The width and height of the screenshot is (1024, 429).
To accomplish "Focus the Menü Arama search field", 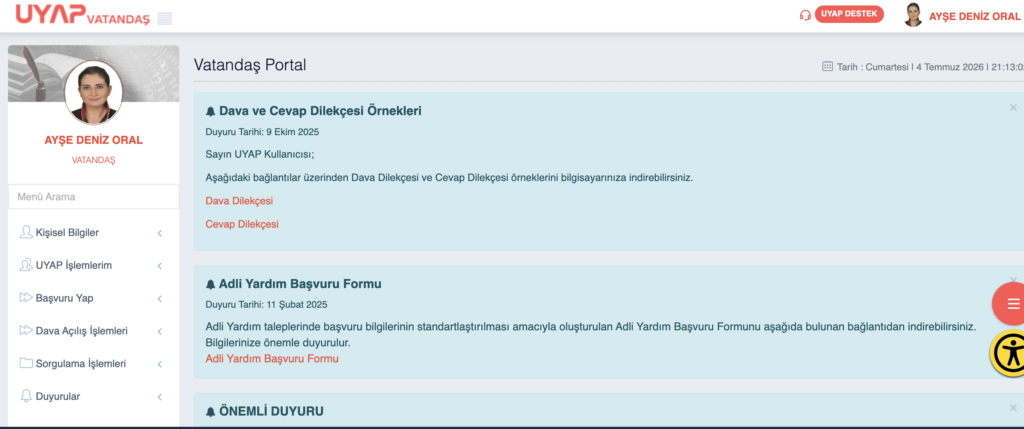I will click(93, 197).
